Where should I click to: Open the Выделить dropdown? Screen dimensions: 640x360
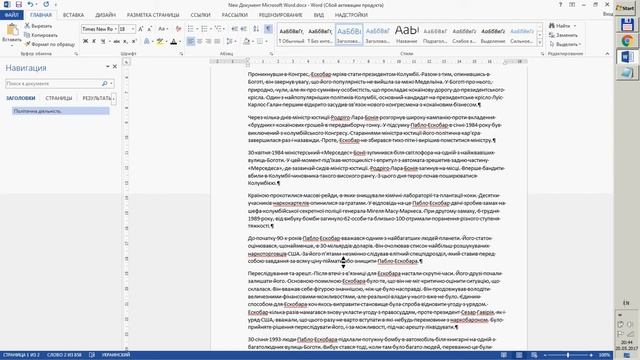(x=565, y=44)
